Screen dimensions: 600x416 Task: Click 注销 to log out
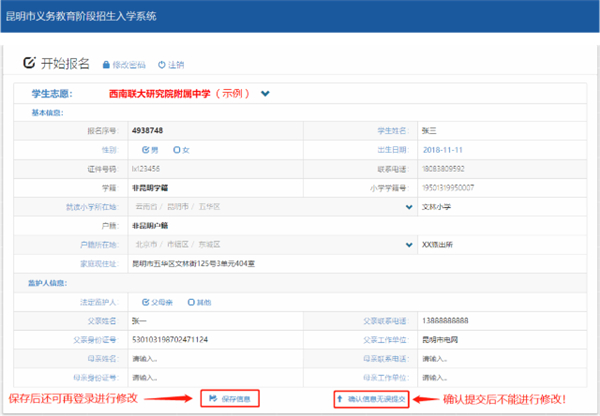point(177,64)
